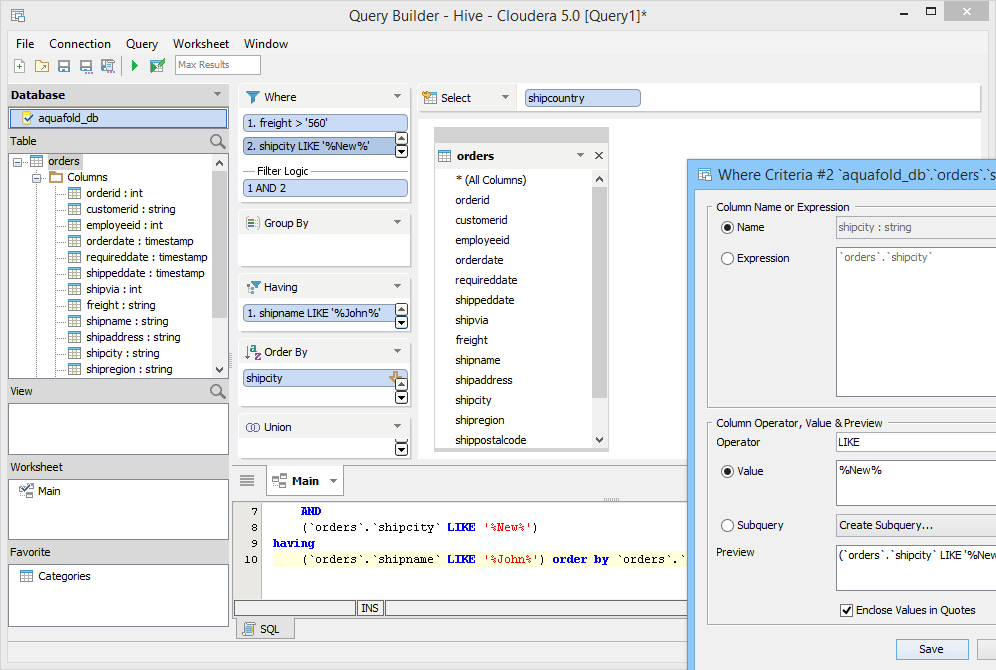Open the Select dropdown arrow

coord(506,97)
